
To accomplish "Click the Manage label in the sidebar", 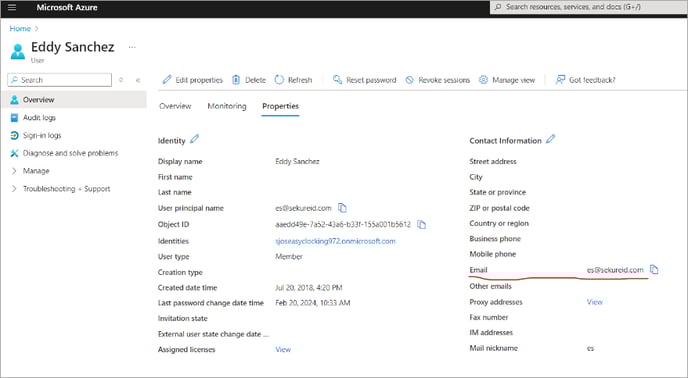I will click(36, 171).
